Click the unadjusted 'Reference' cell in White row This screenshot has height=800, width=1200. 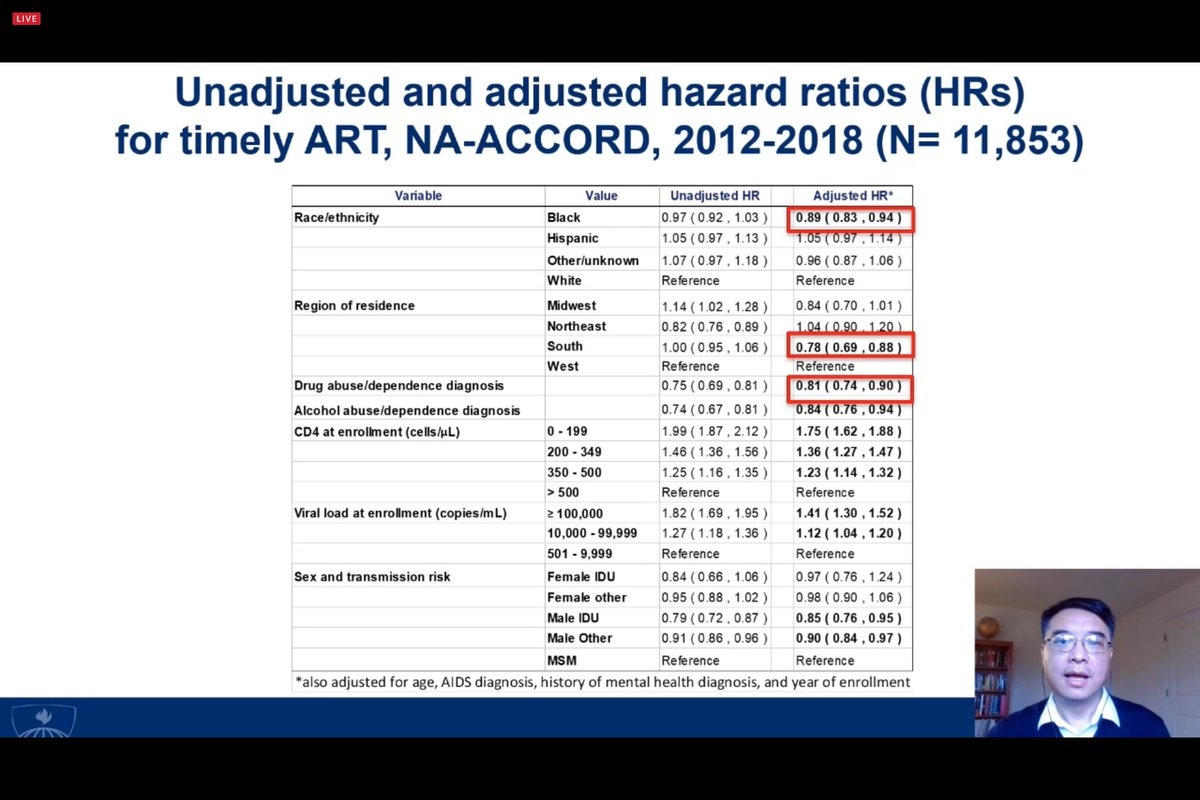(x=690, y=280)
